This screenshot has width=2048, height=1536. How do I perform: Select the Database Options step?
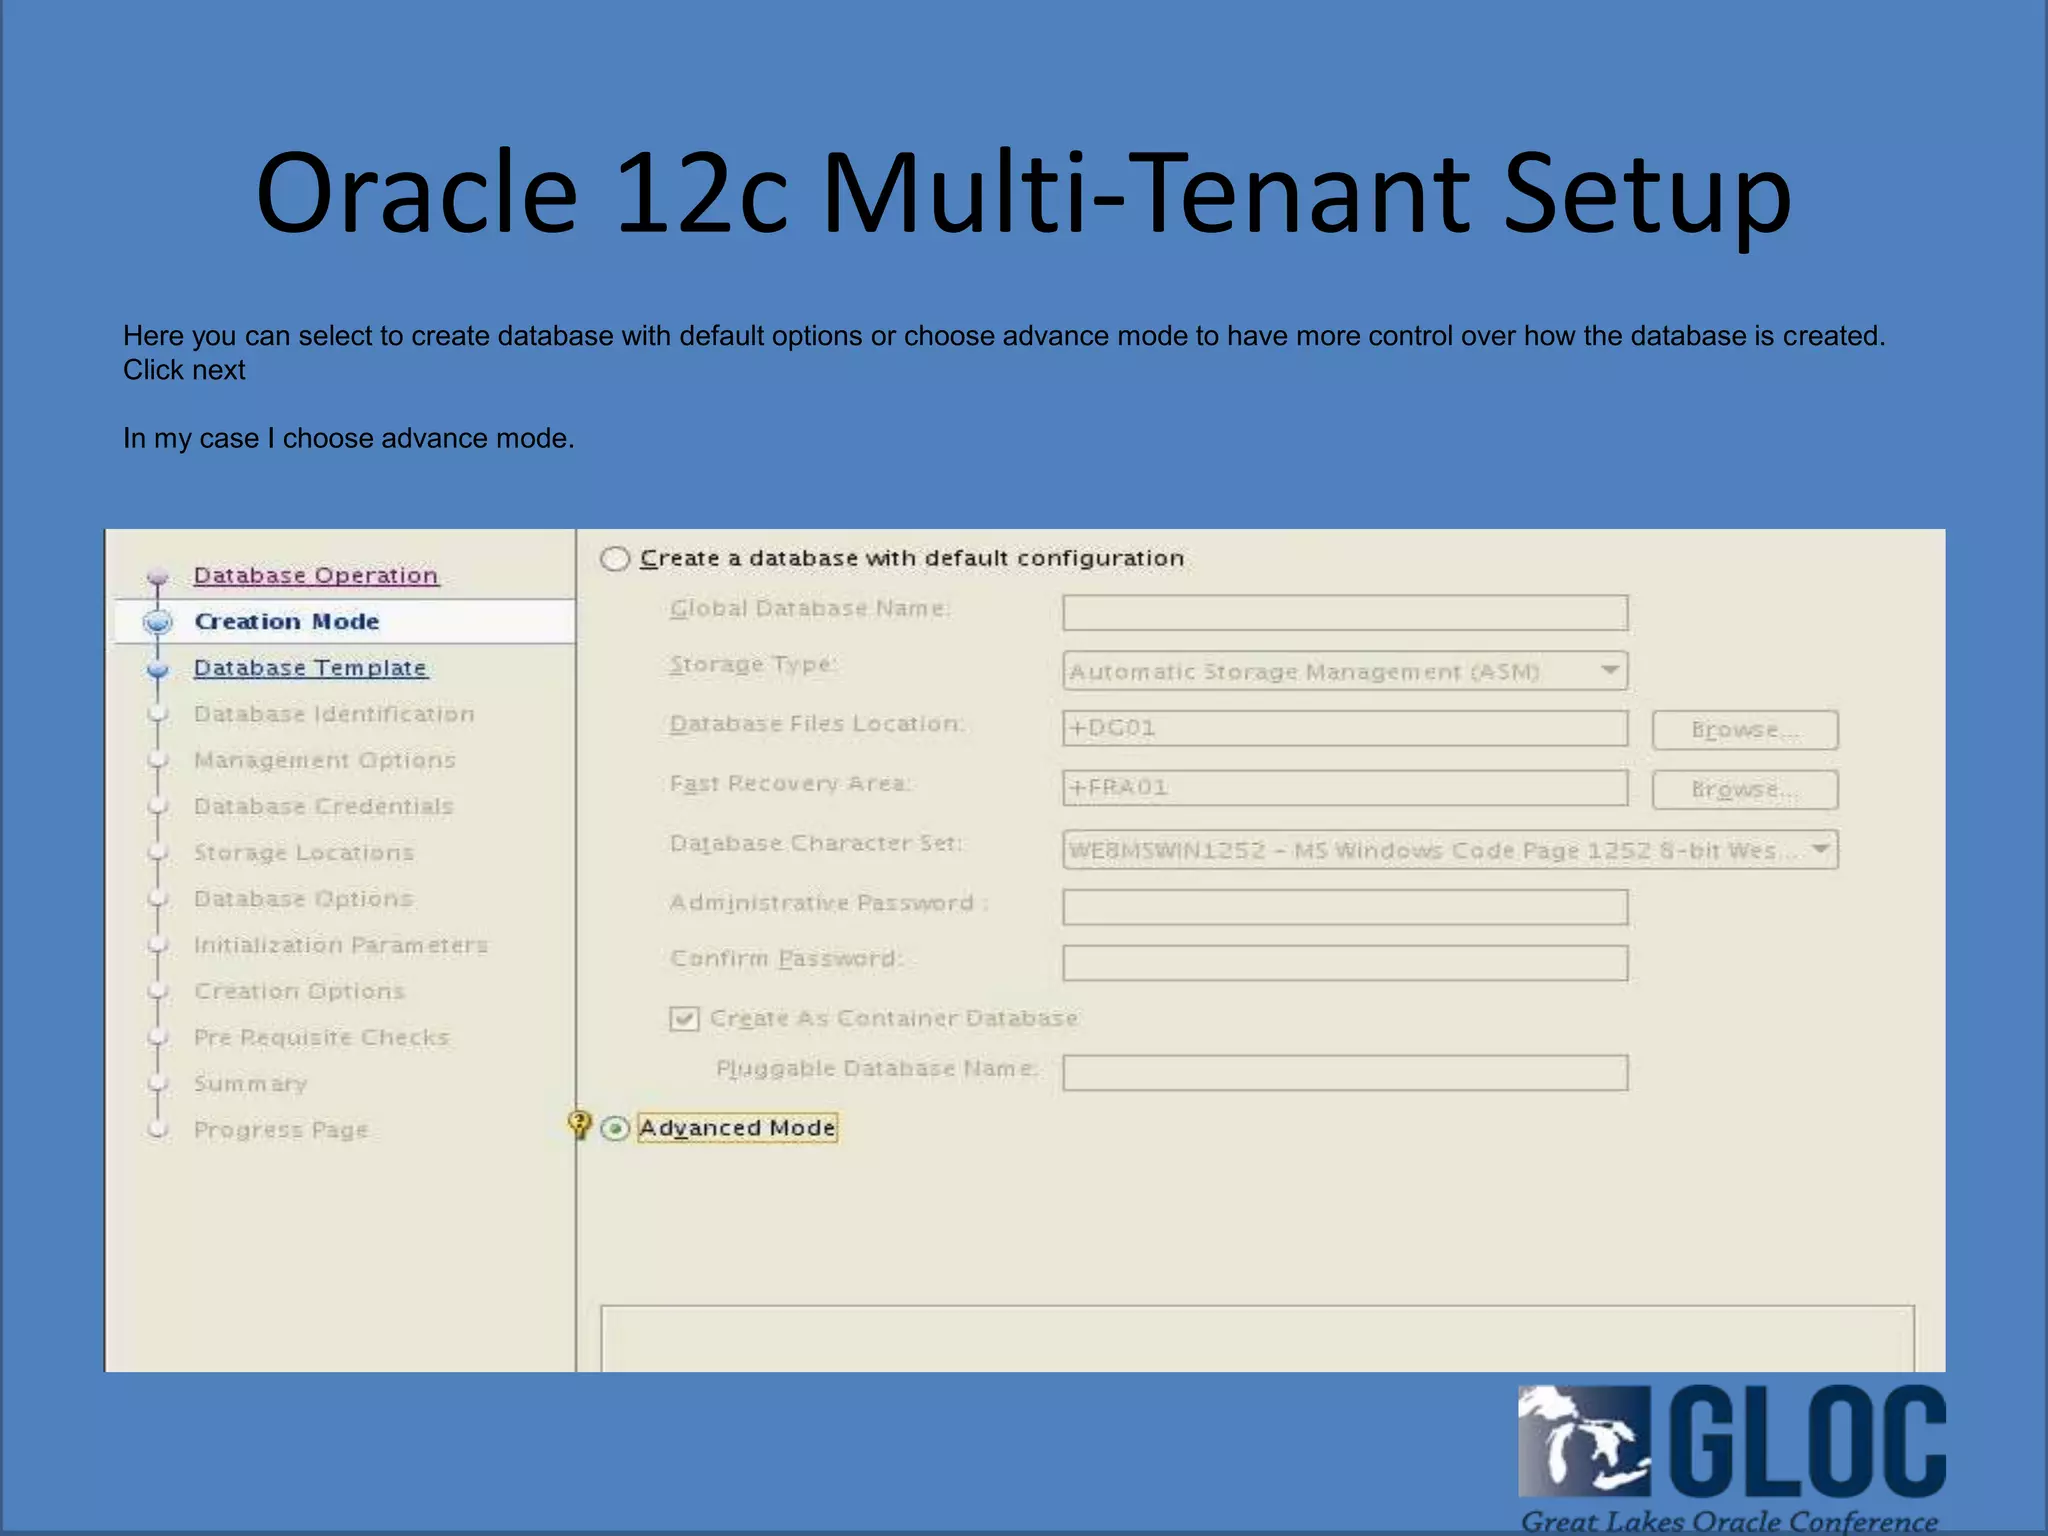[303, 898]
